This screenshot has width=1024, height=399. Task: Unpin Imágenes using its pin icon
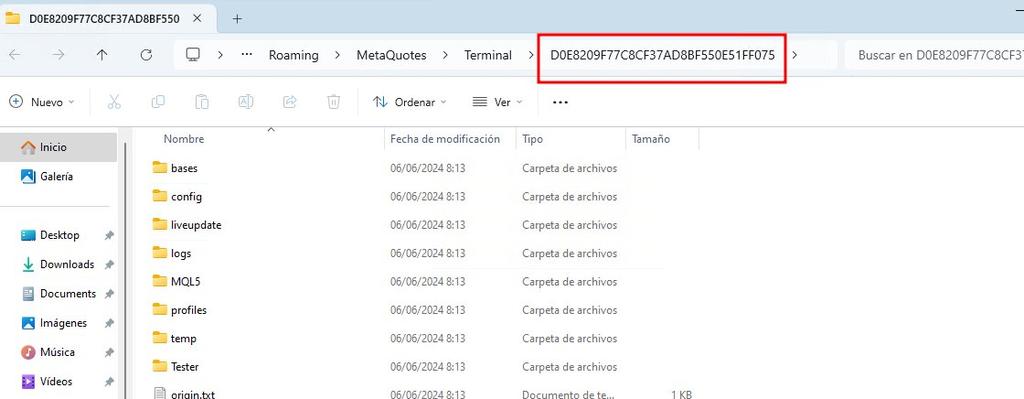[x=109, y=323]
